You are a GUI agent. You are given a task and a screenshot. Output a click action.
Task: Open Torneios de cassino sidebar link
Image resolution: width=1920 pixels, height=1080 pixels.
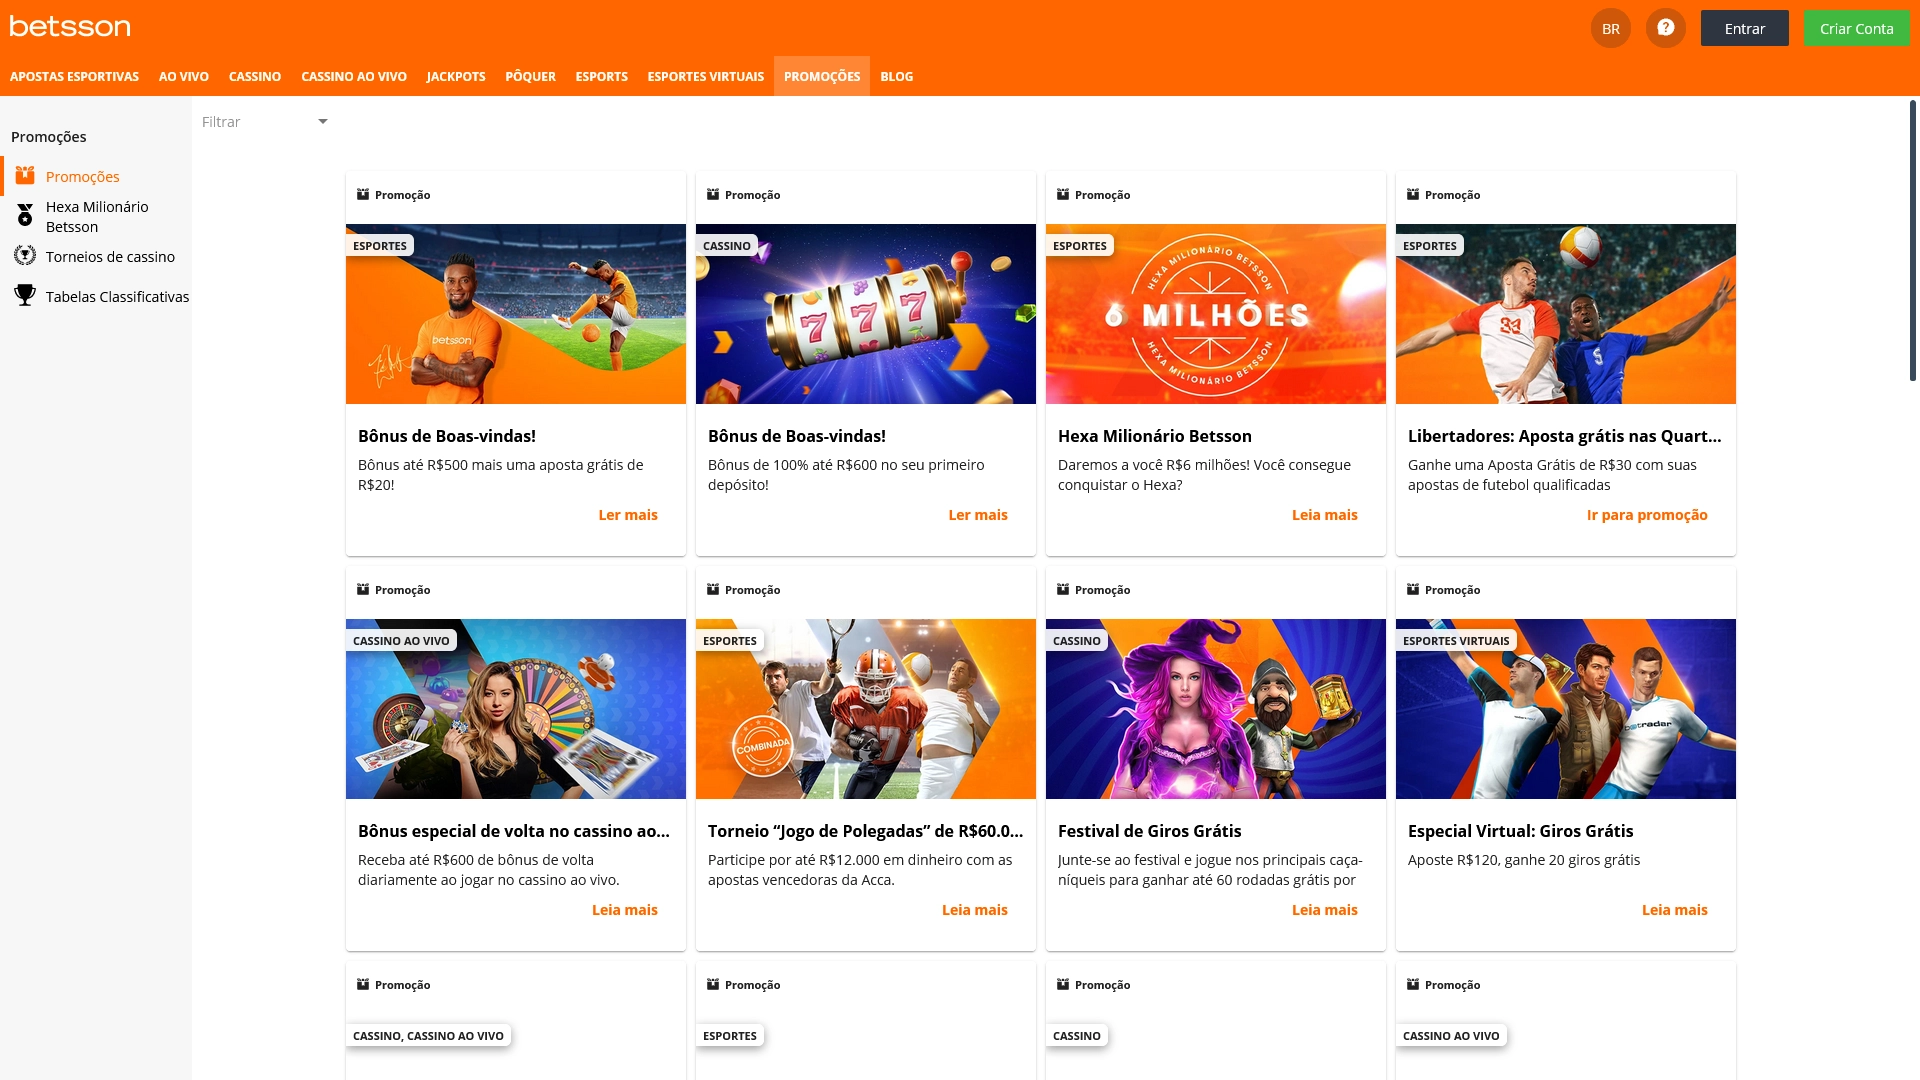click(110, 256)
